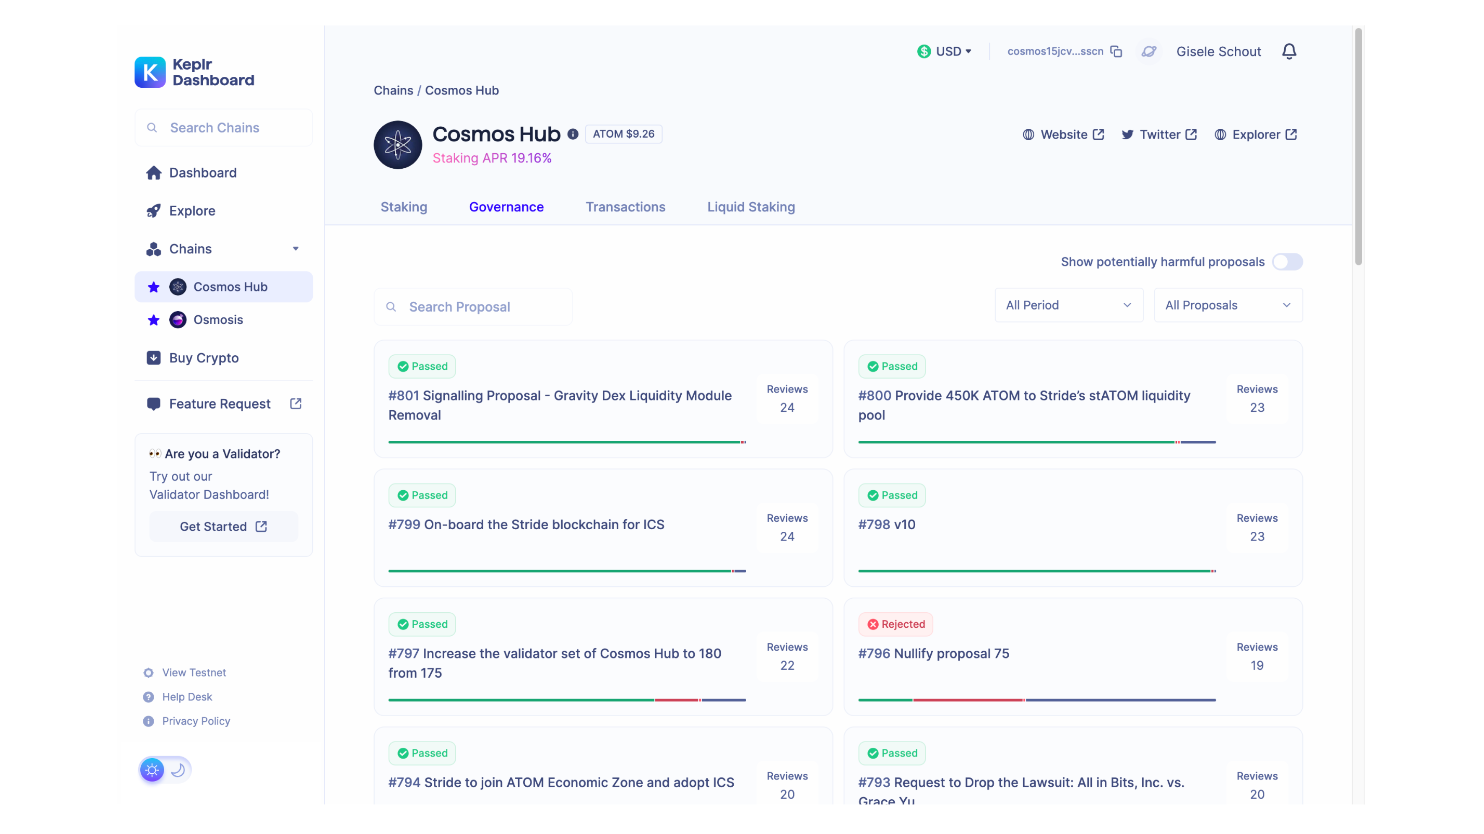Open the Explorer link
The height and width of the screenshot is (834, 1484).
pos(1256,135)
